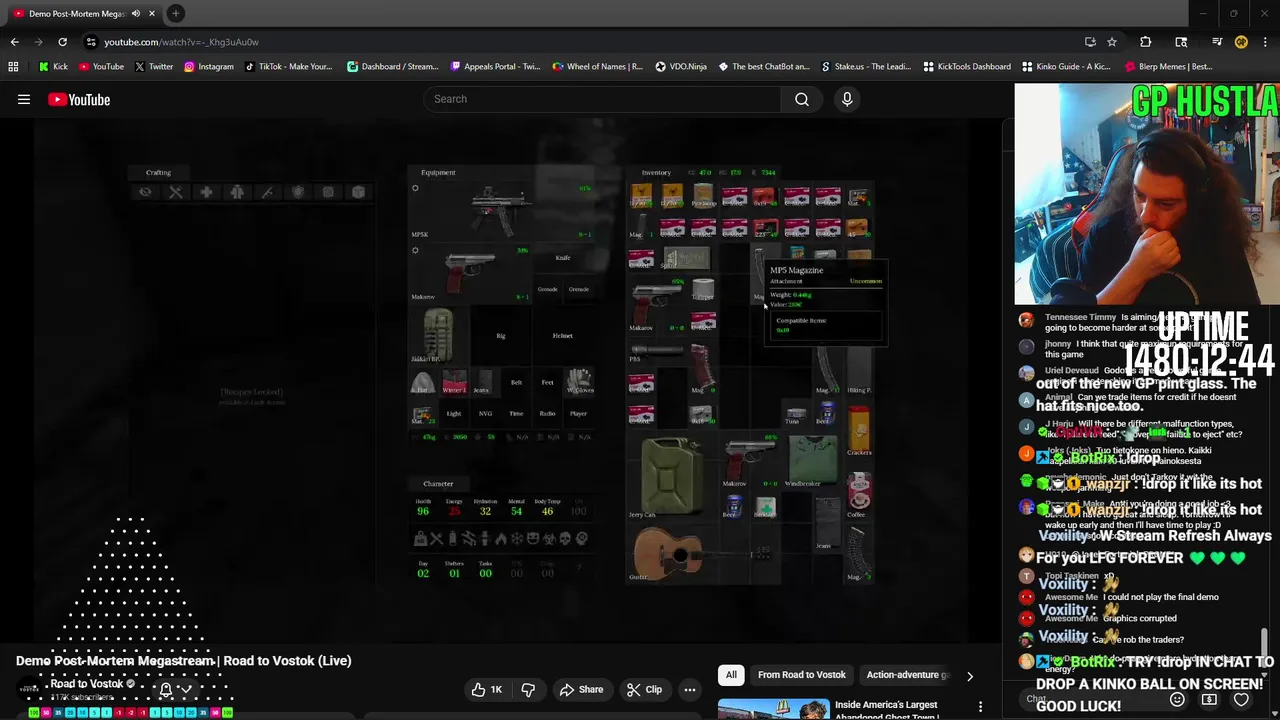
Task: Open the browser extensions puzzle icon
Action: [1145, 42]
